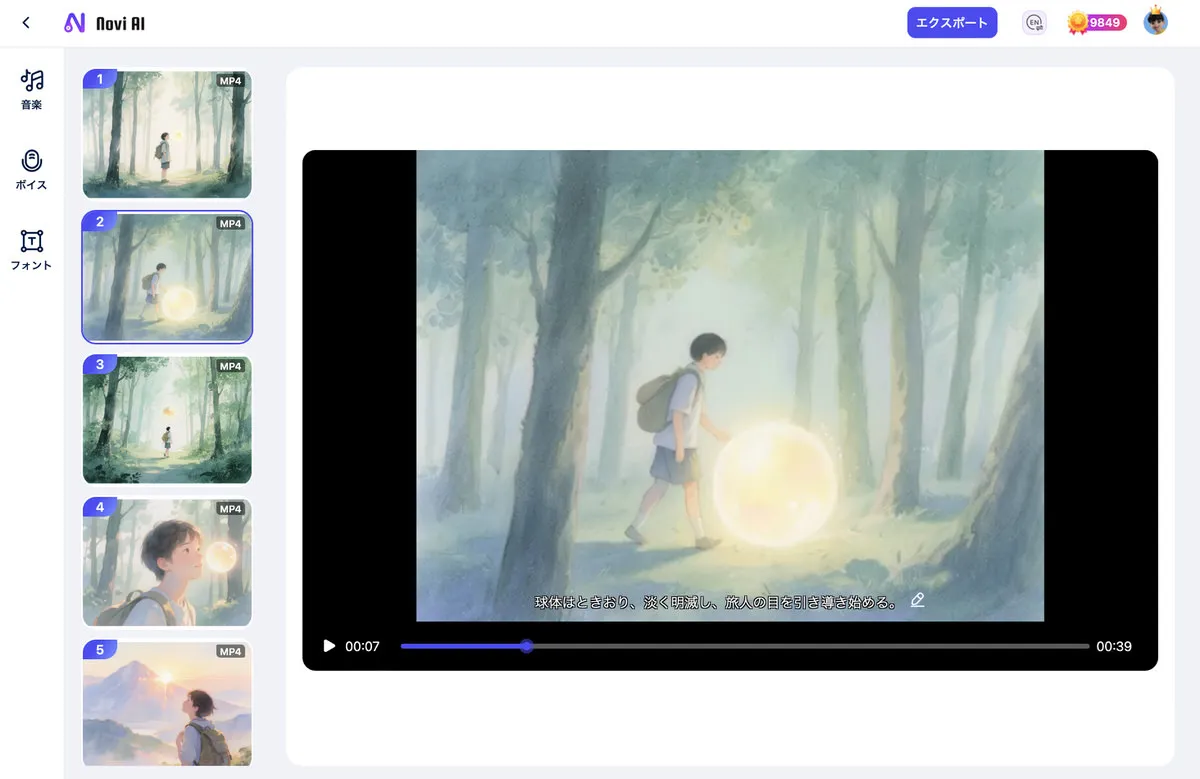Open the ボイス voice panel

click(32, 169)
